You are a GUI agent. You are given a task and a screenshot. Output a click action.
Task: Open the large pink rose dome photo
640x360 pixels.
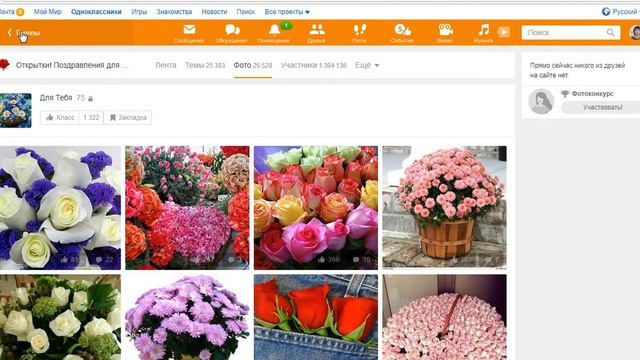(444, 317)
